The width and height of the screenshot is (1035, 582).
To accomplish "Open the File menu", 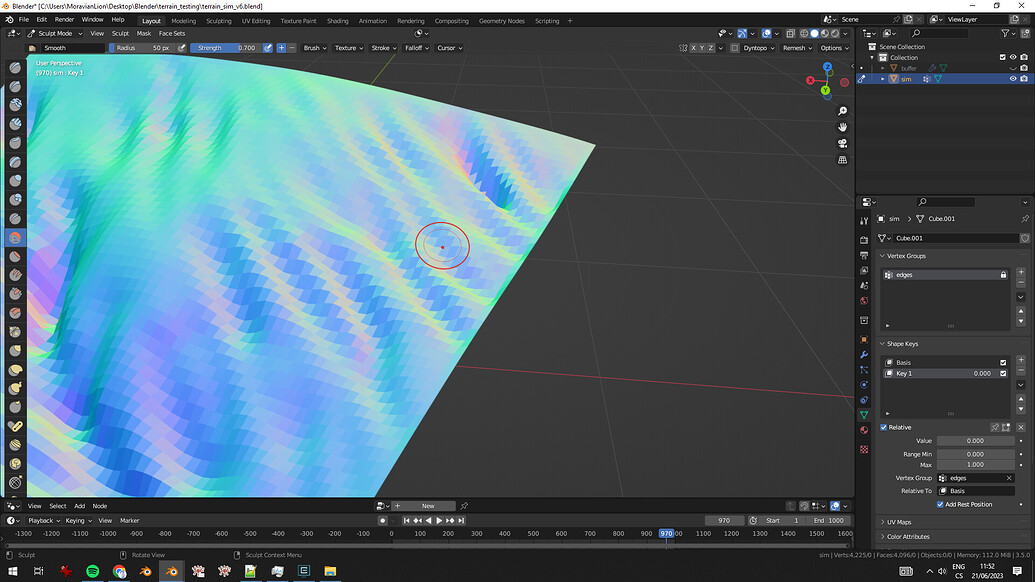I will pyautogui.click(x=24, y=20).
